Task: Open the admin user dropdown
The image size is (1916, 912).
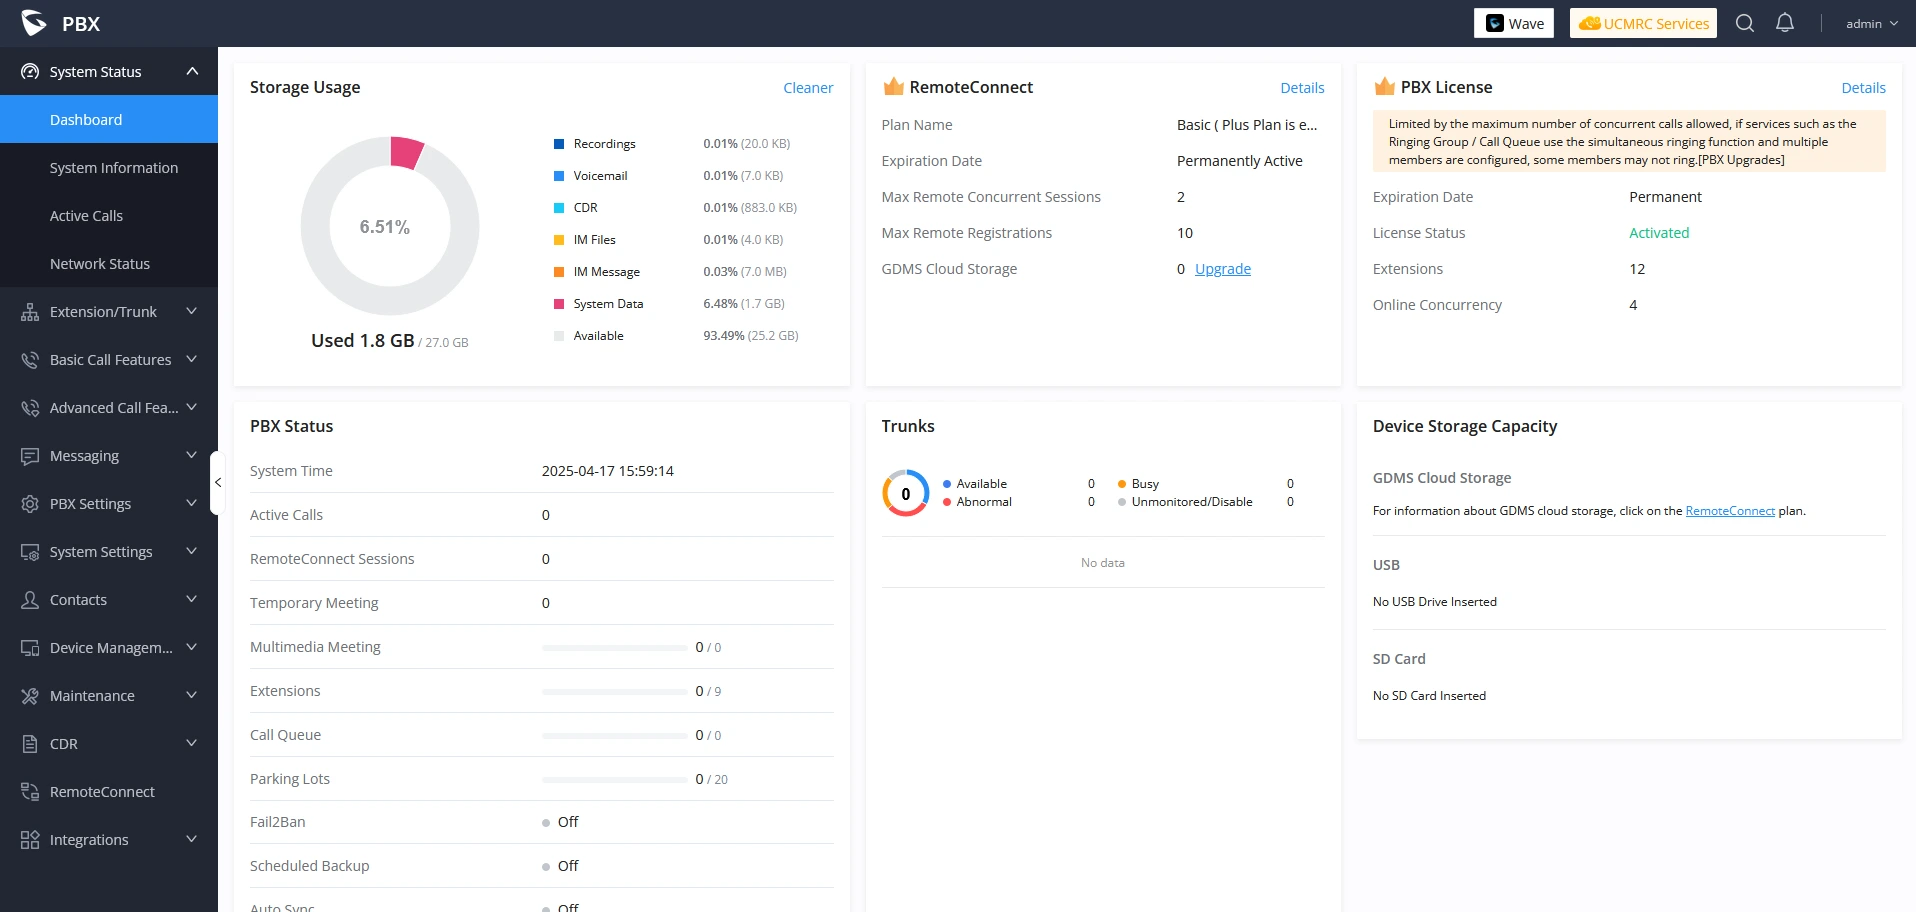Action: tap(1871, 23)
